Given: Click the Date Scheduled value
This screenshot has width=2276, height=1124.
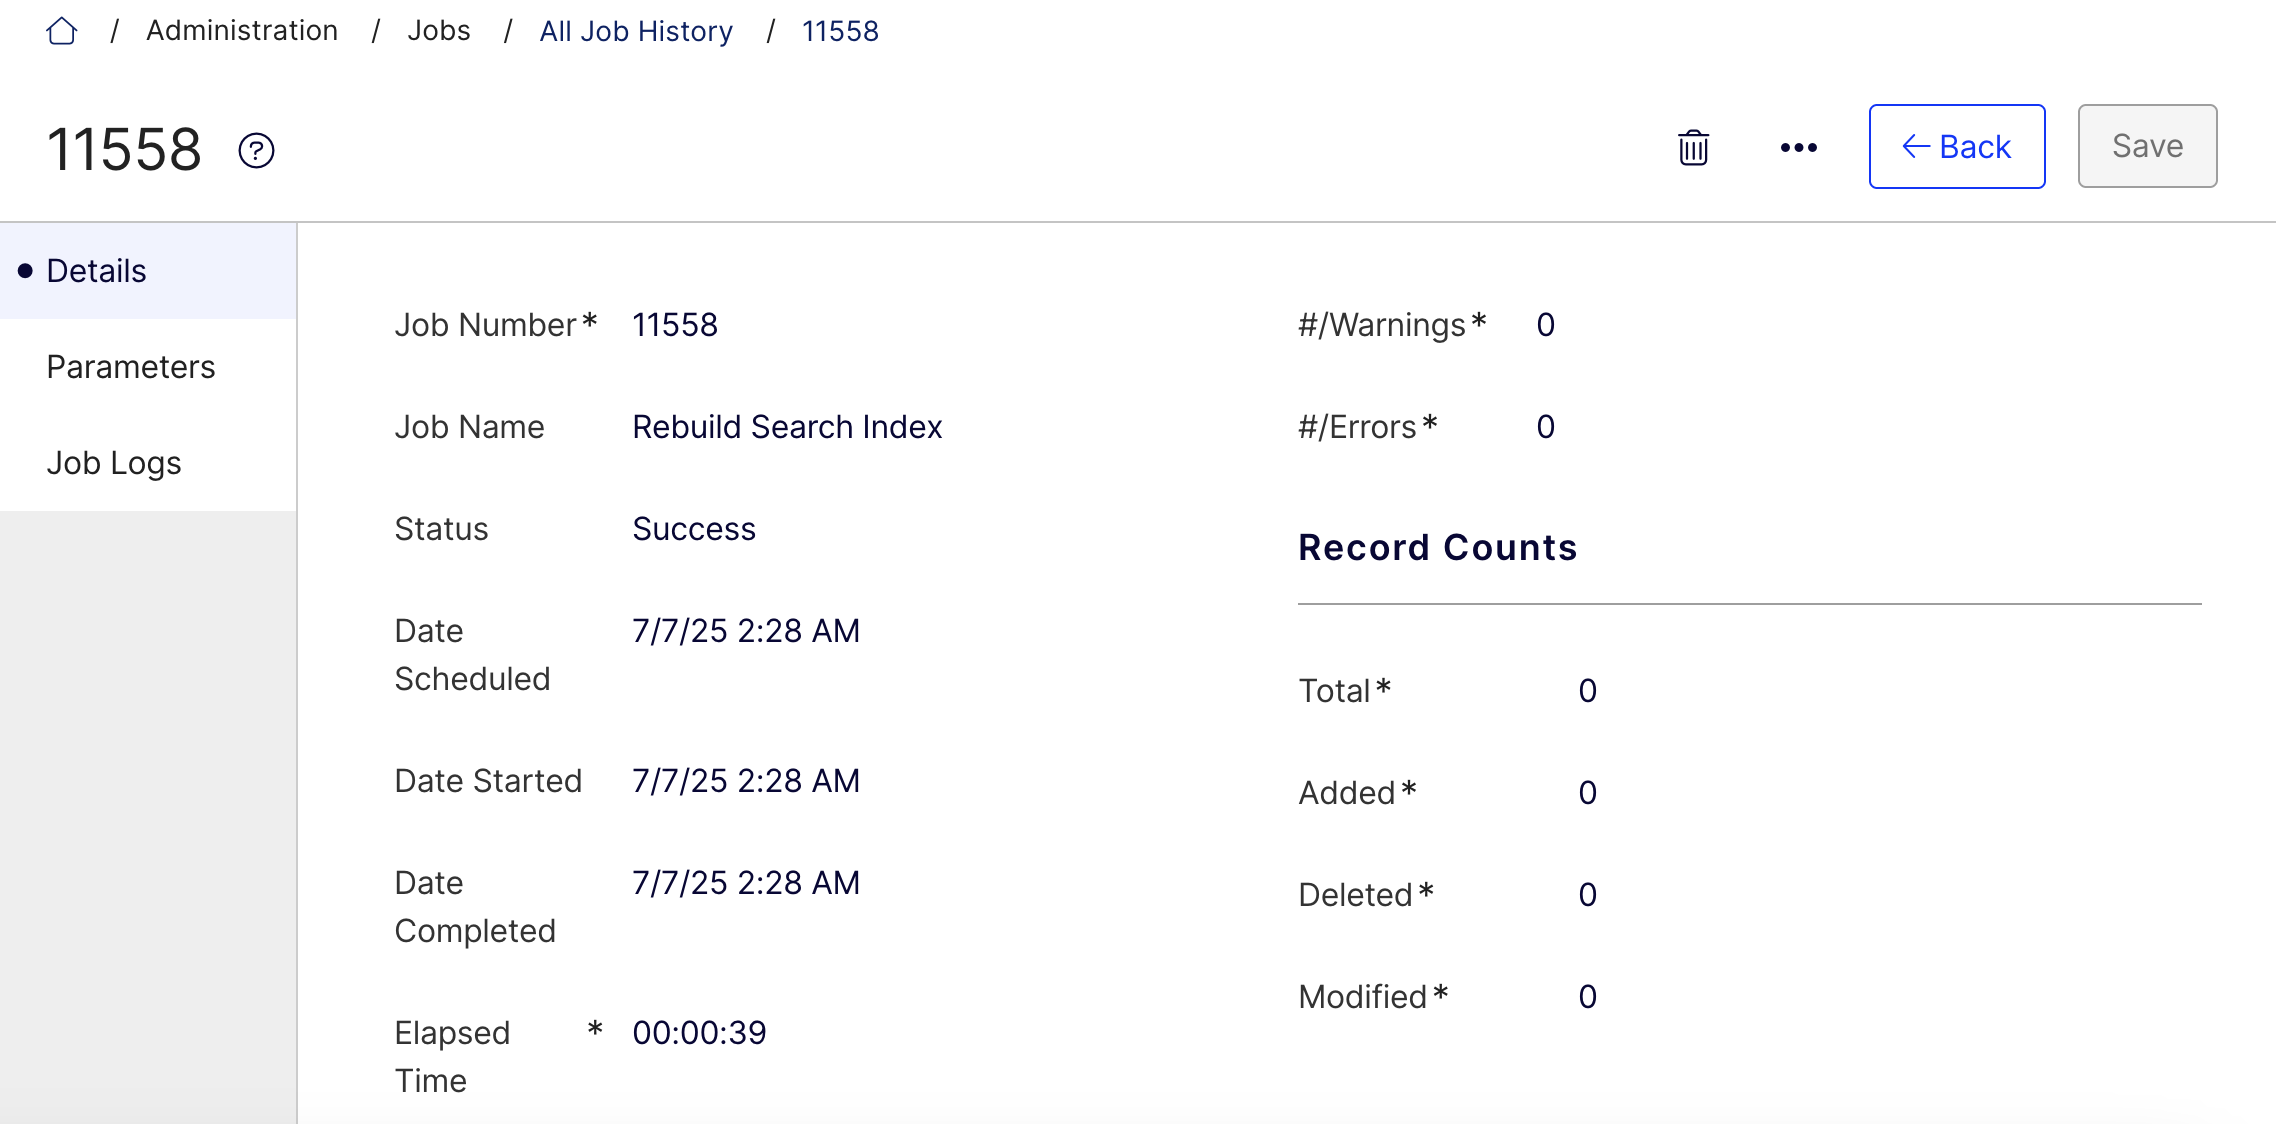Looking at the screenshot, I should [x=746, y=630].
